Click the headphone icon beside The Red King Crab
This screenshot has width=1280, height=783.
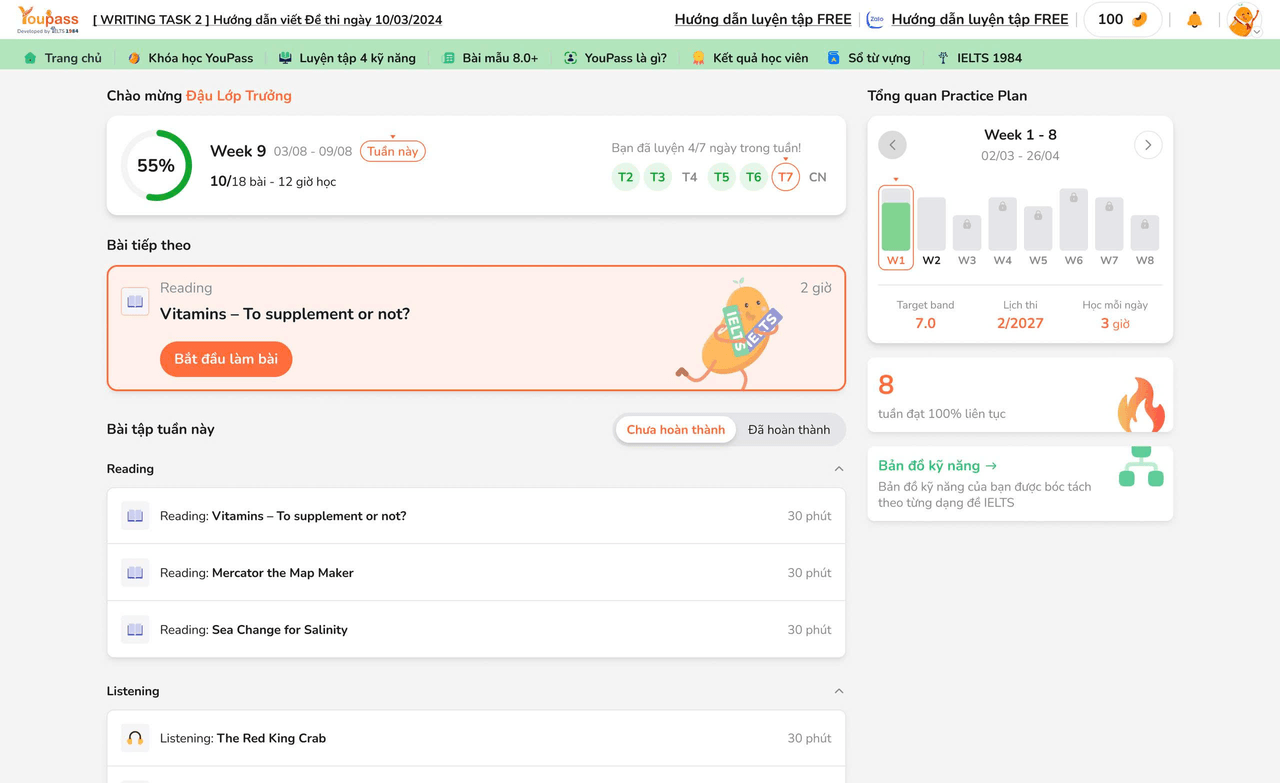tap(135, 738)
